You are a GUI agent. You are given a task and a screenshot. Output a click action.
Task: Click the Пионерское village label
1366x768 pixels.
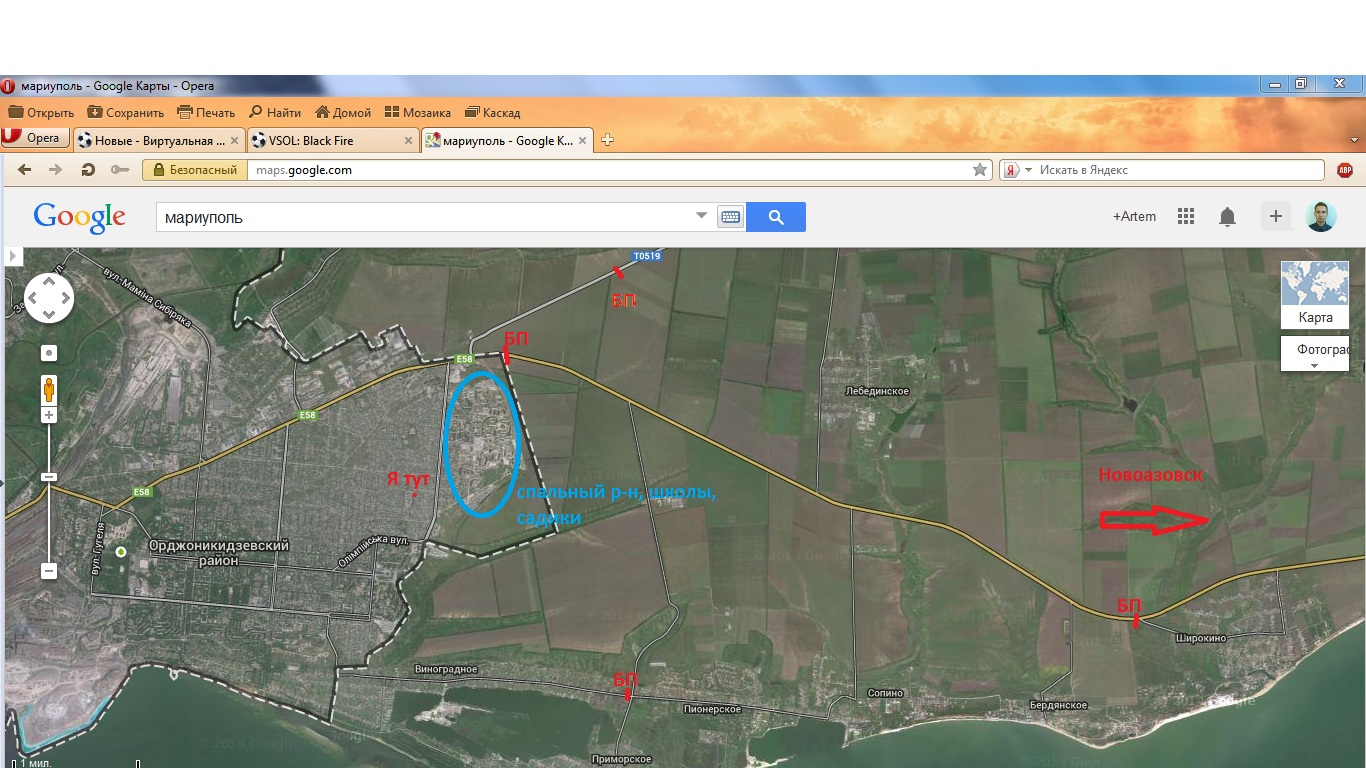[x=712, y=709]
